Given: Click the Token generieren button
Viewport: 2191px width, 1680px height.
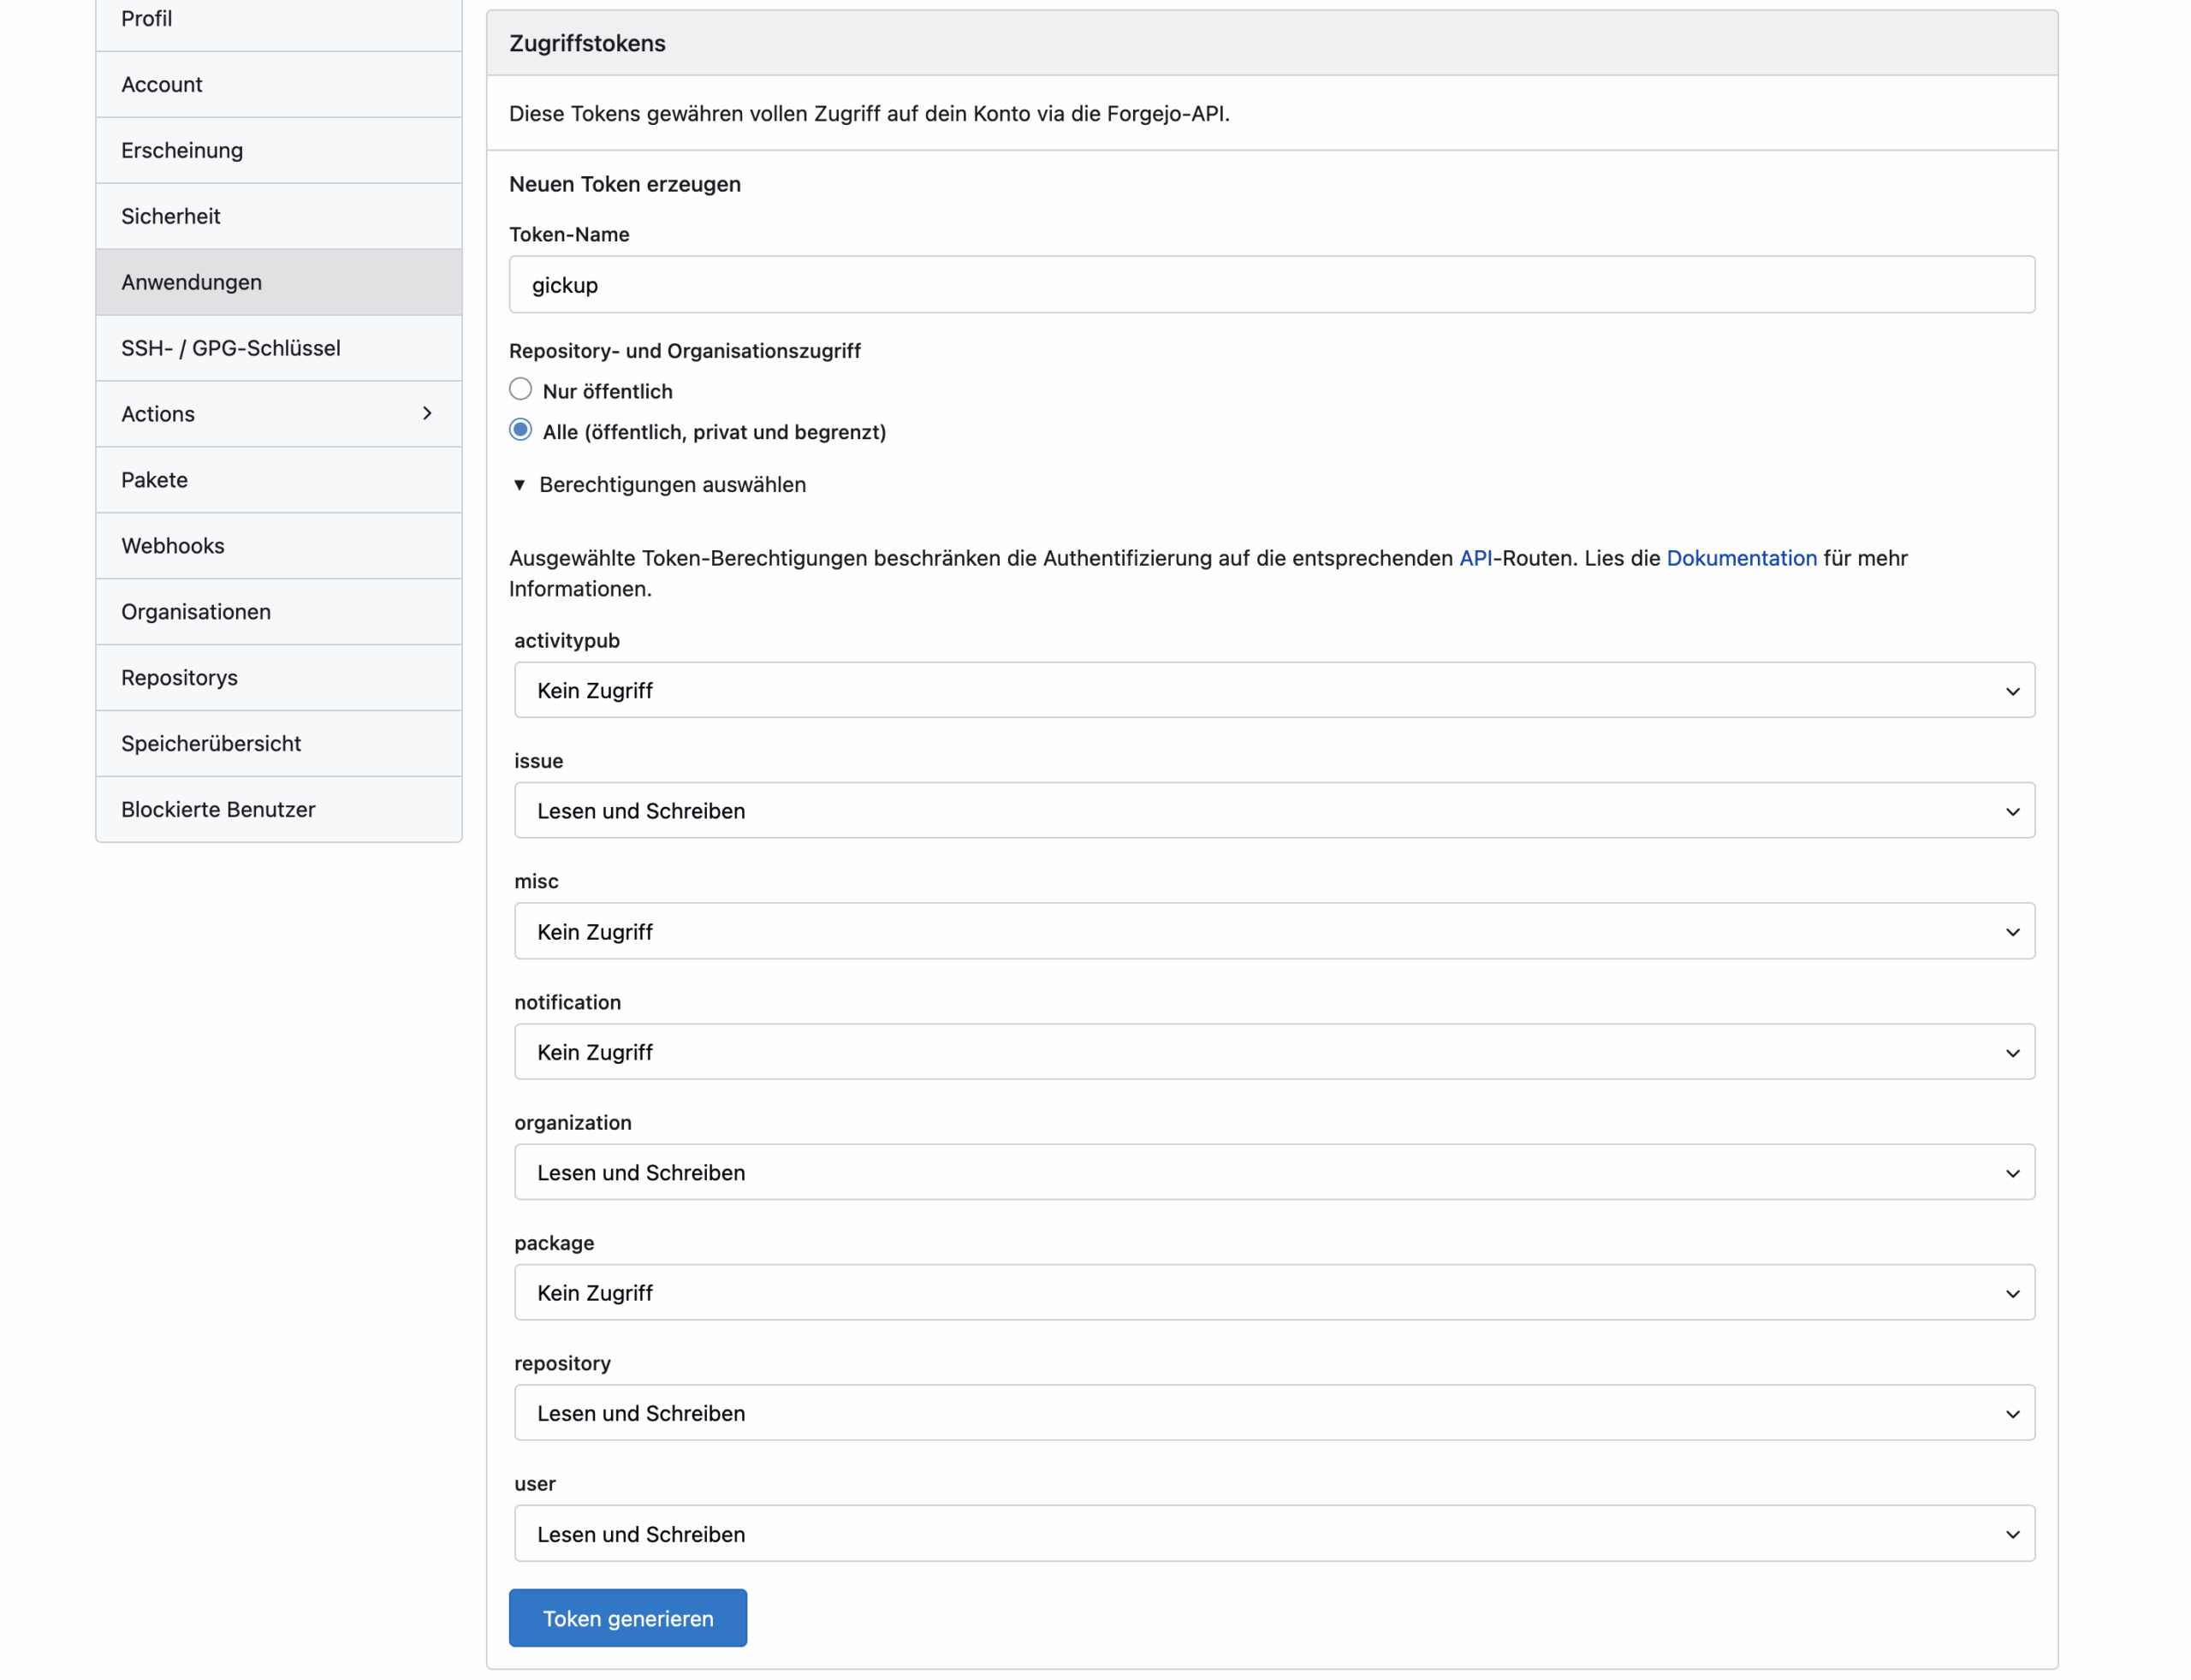Looking at the screenshot, I should click(x=627, y=1617).
